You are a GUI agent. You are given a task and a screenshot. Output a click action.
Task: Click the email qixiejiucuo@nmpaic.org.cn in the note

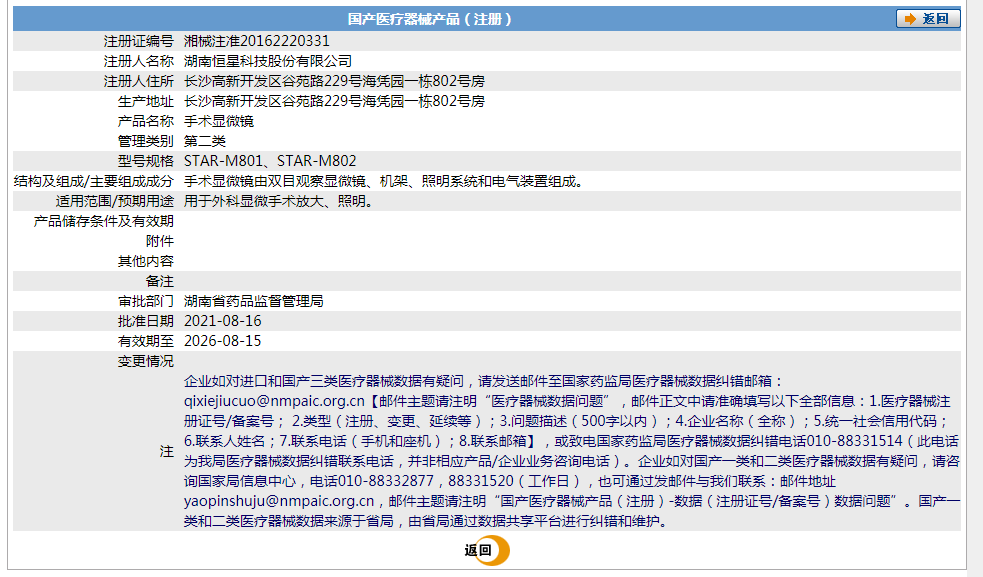pos(274,401)
